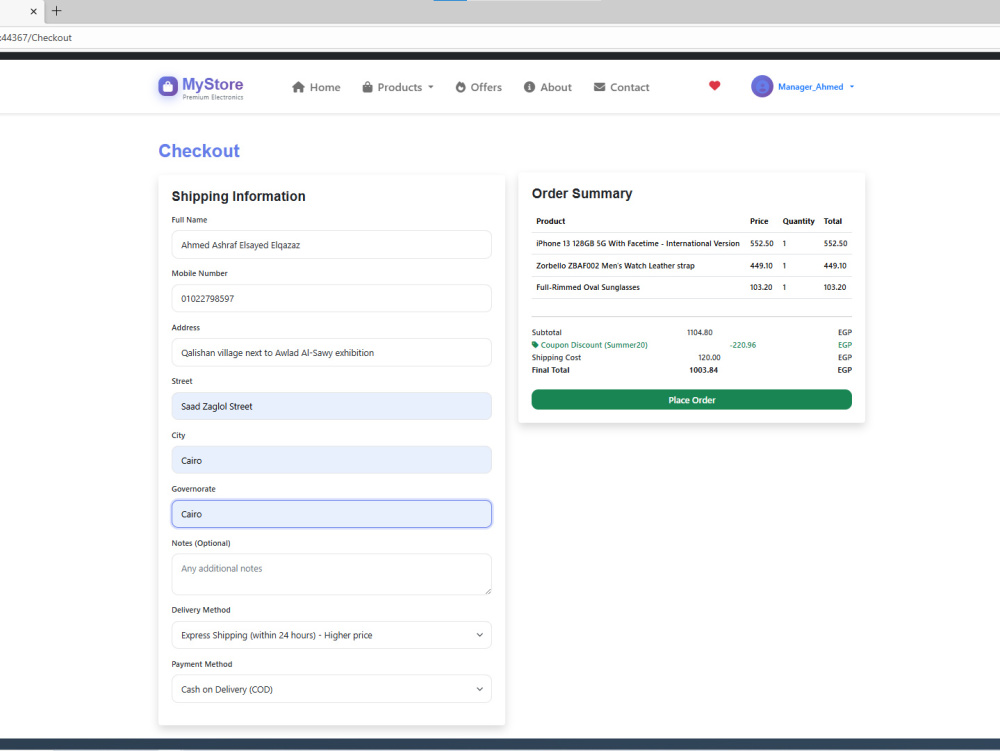Click the Home house icon
The height and width of the screenshot is (751, 1000).
(x=298, y=87)
